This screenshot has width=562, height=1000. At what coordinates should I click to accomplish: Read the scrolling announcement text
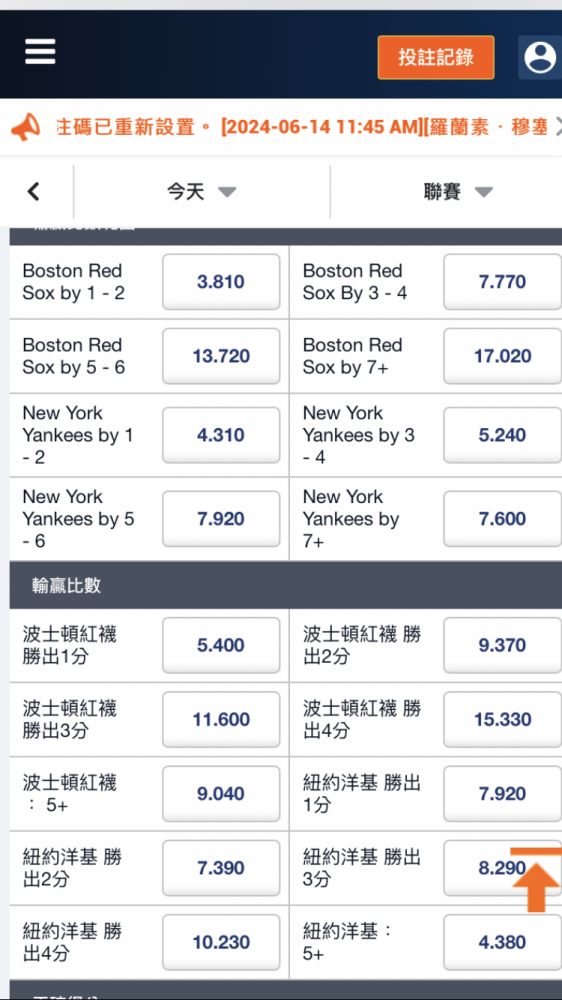click(302, 127)
